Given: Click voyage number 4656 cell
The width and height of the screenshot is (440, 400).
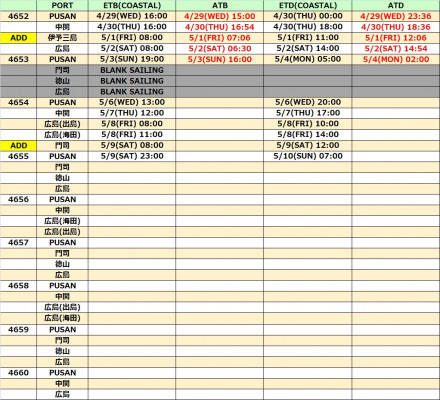Looking at the screenshot, I should [x=18, y=199].
